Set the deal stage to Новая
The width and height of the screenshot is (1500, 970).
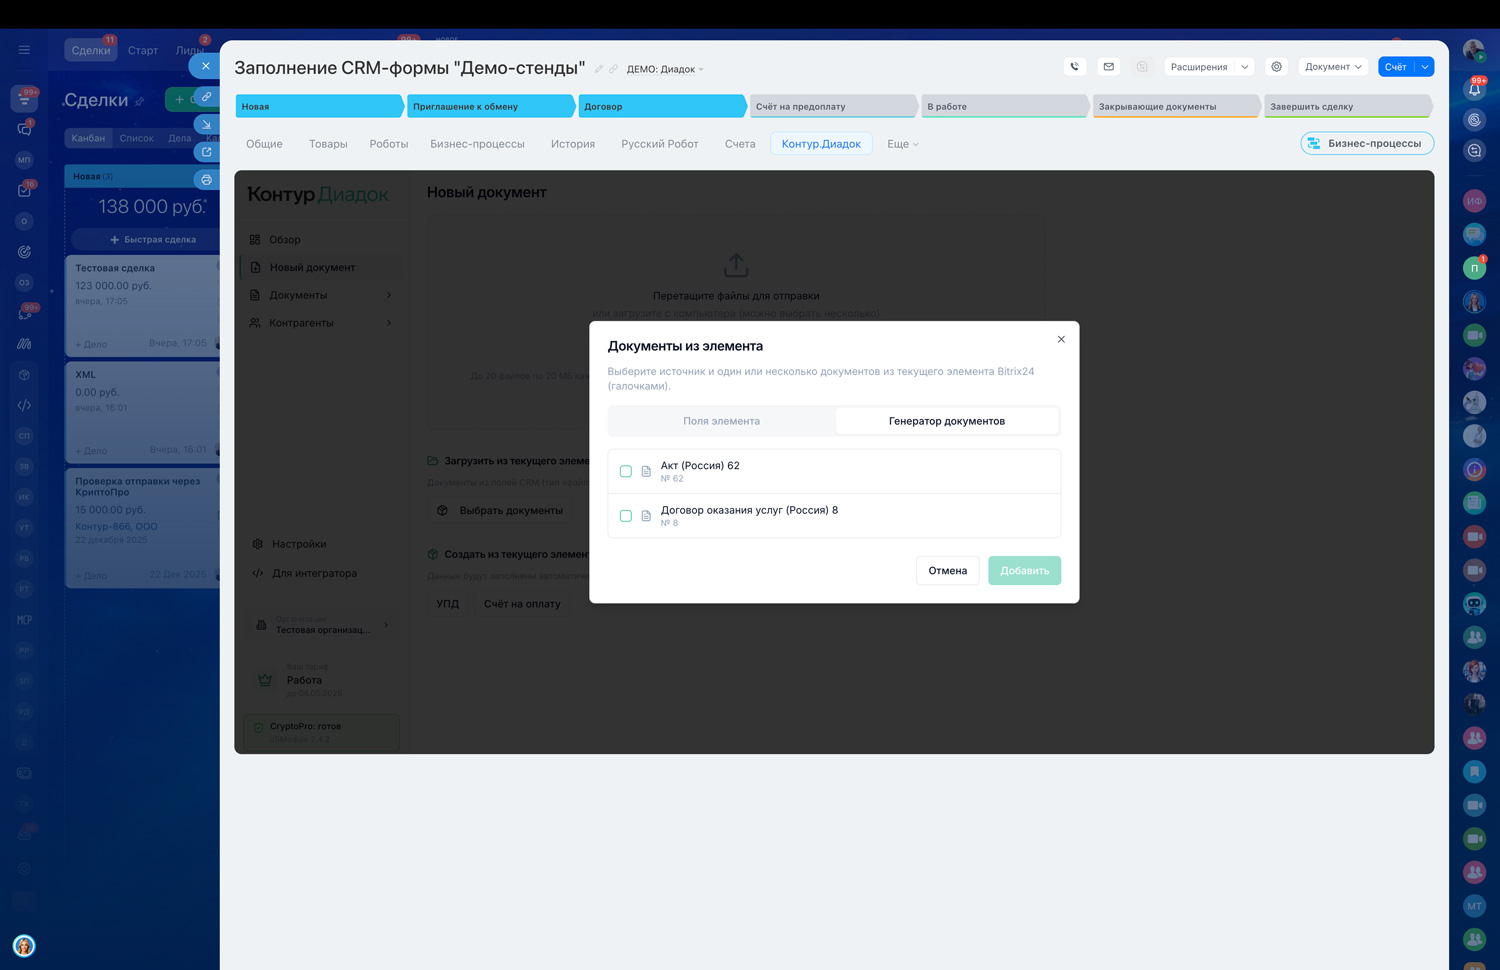(319, 106)
